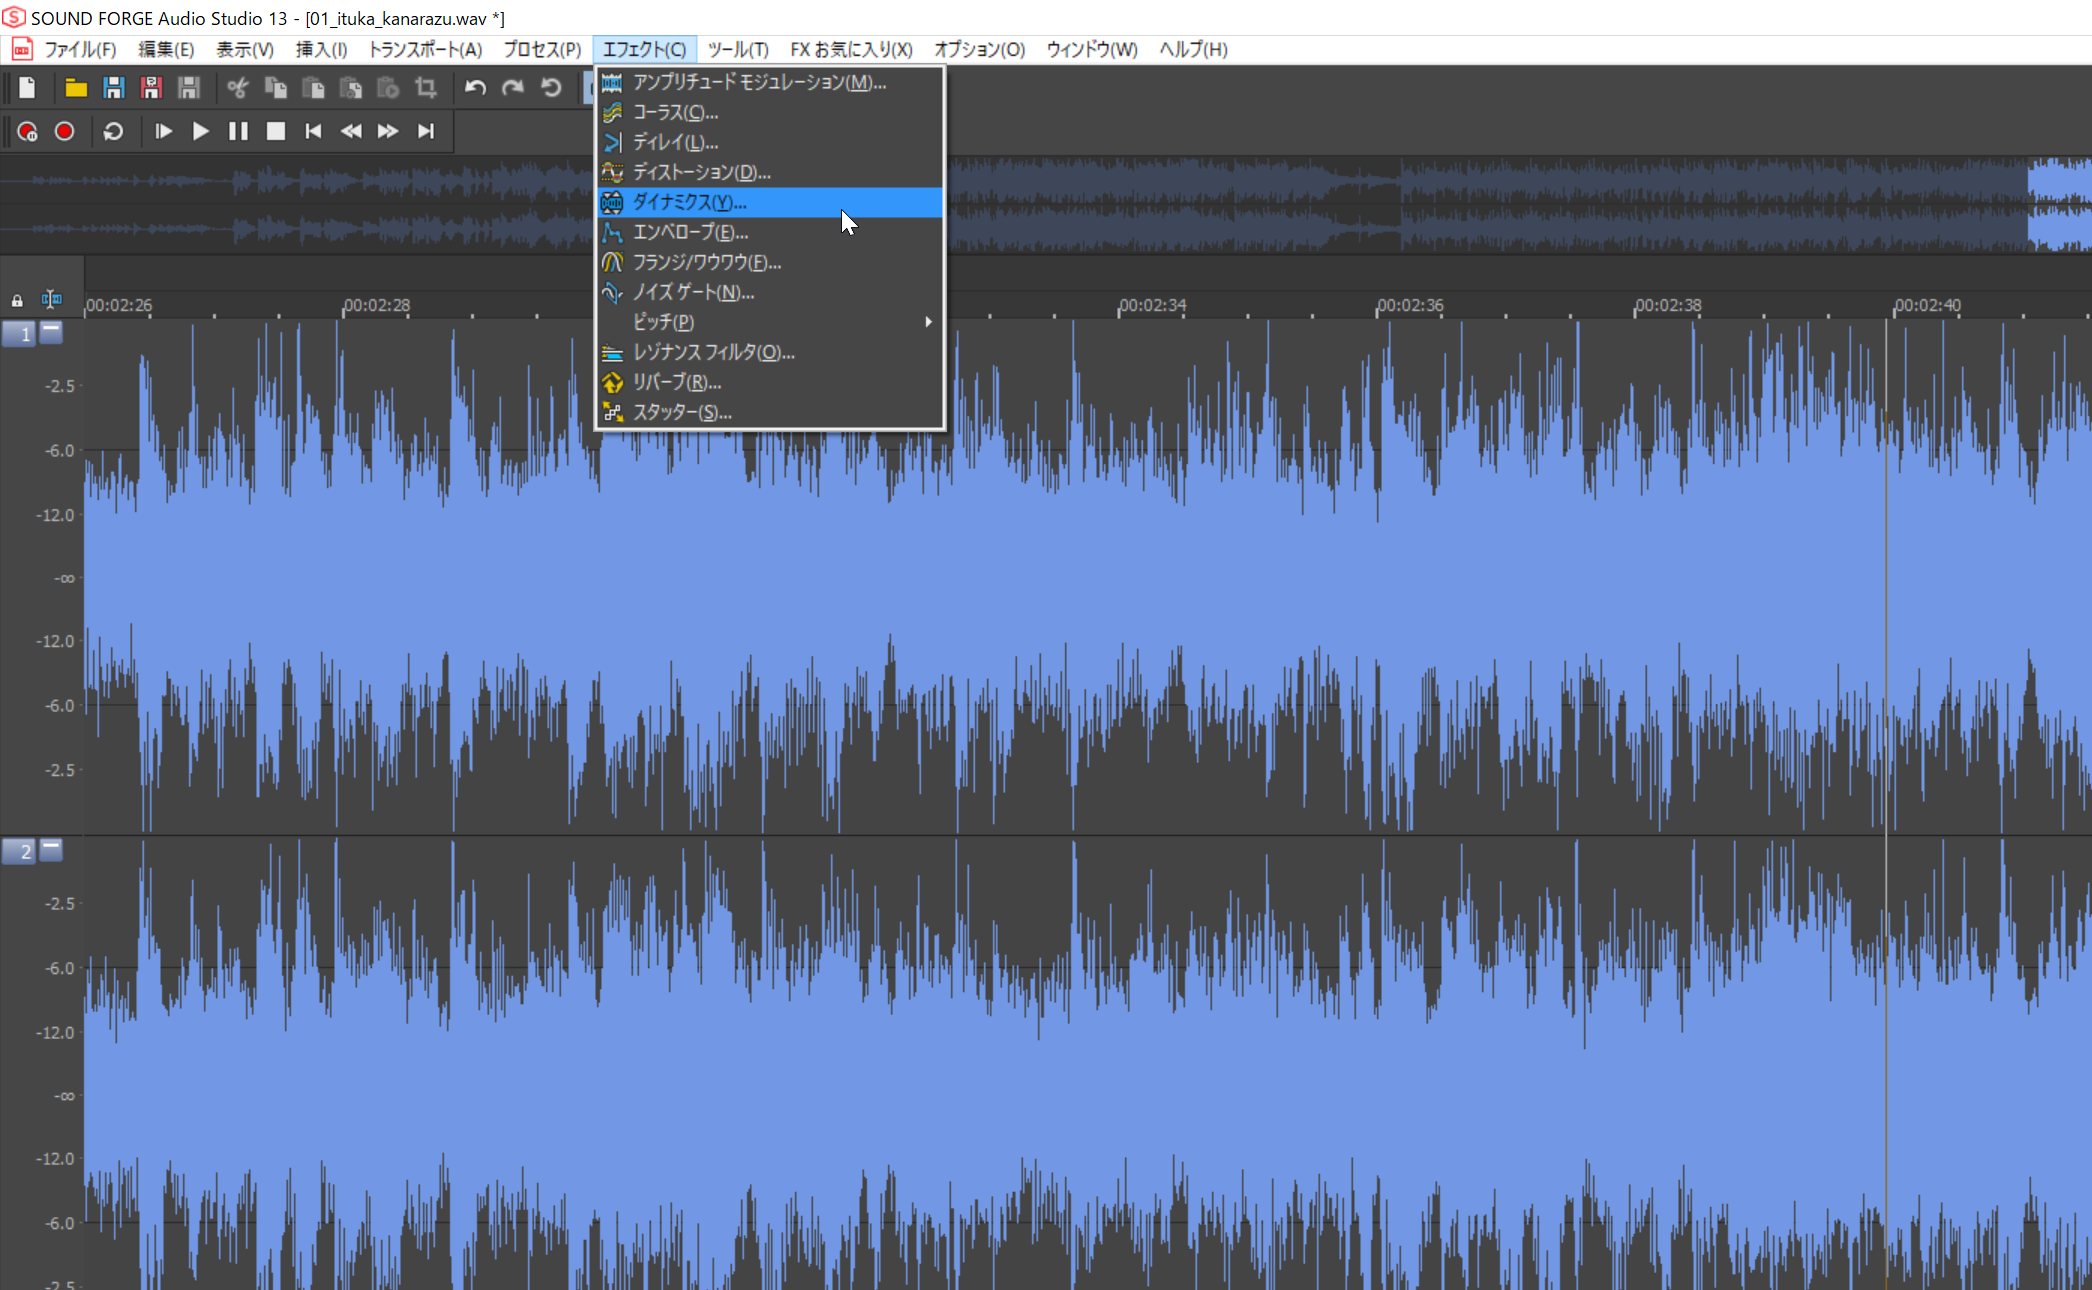Screen dimensions: 2092x1290
Task: Jump to the end of the file
Action: click(426, 131)
